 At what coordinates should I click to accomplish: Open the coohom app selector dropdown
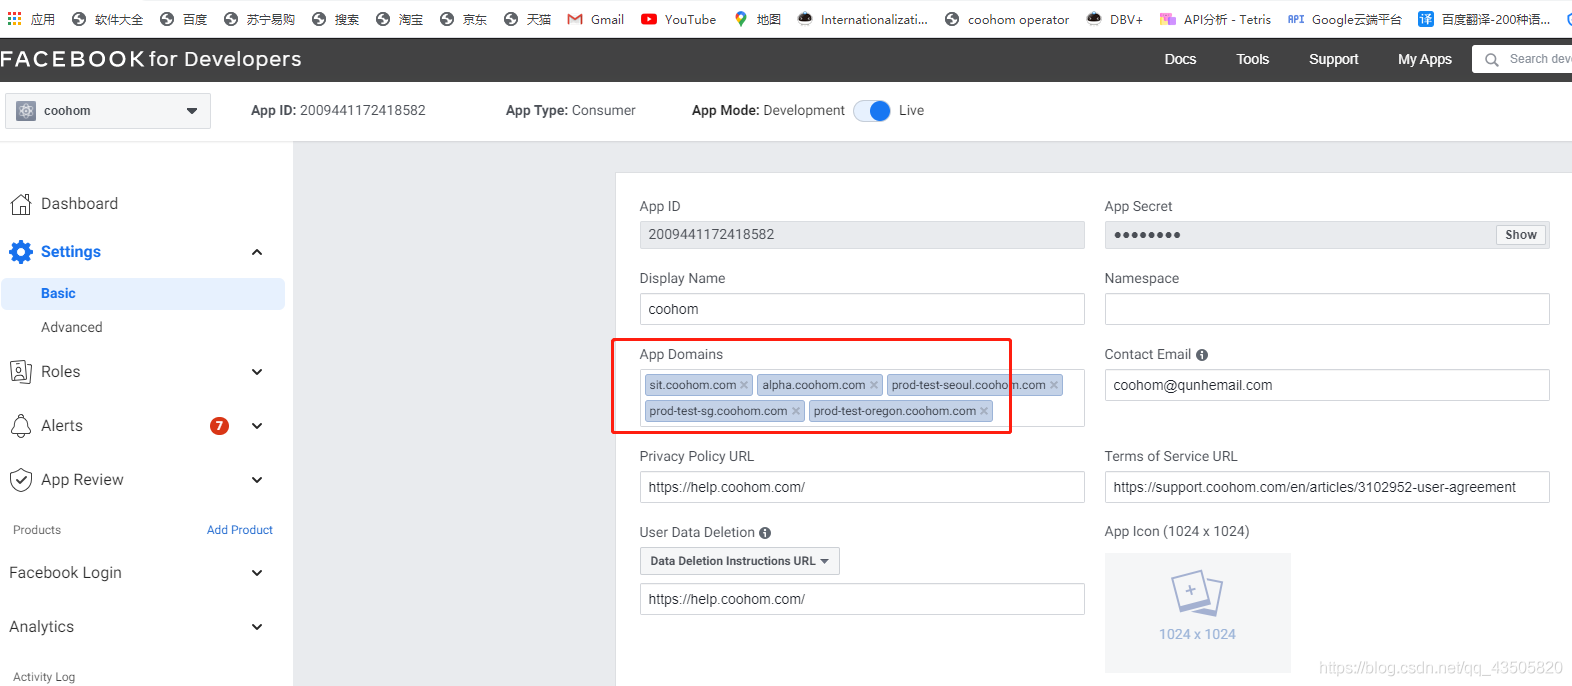108,111
